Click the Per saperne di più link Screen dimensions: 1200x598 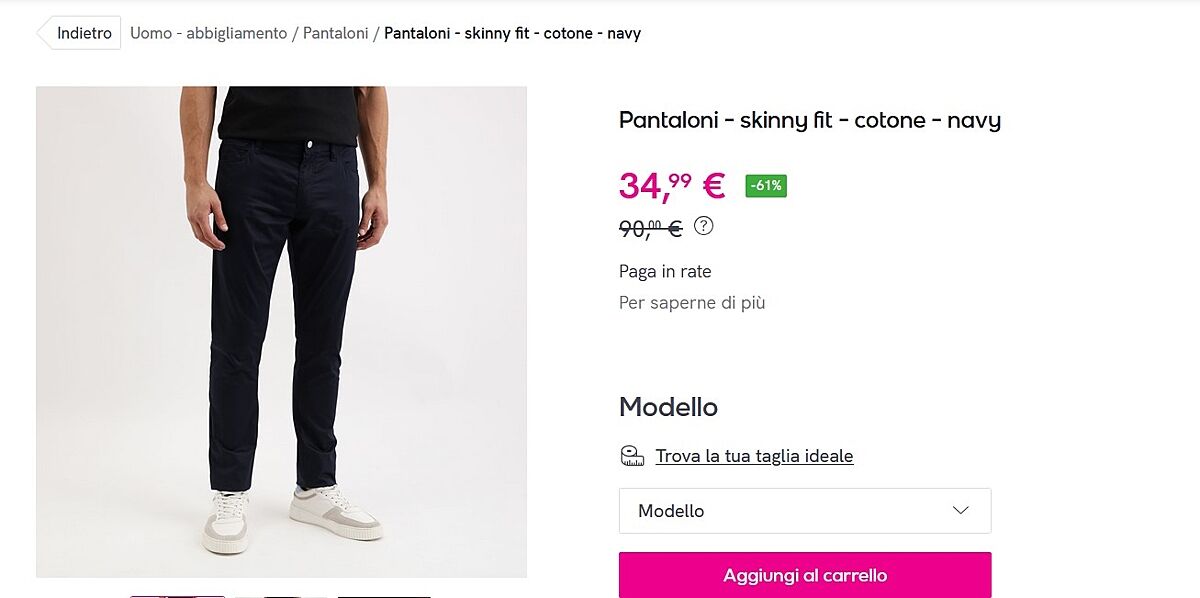[691, 302]
